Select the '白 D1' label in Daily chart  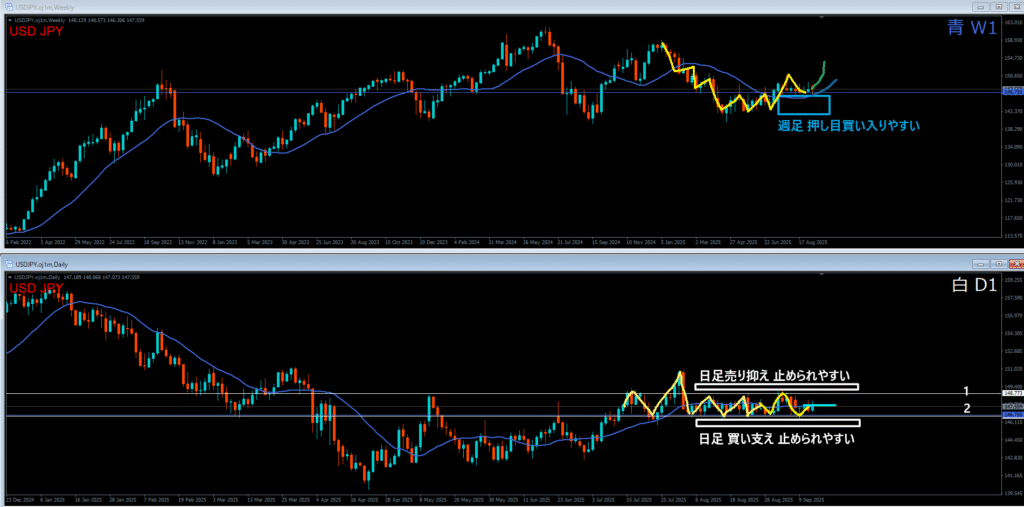click(974, 286)
